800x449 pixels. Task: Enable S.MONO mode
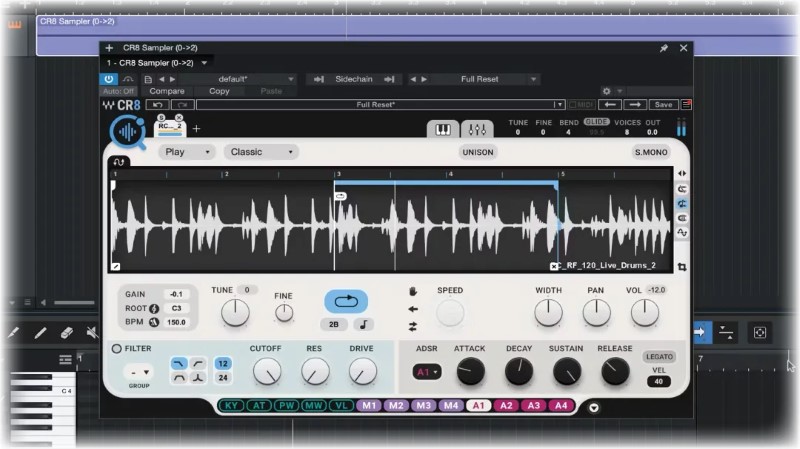click(x=651, y=152)
